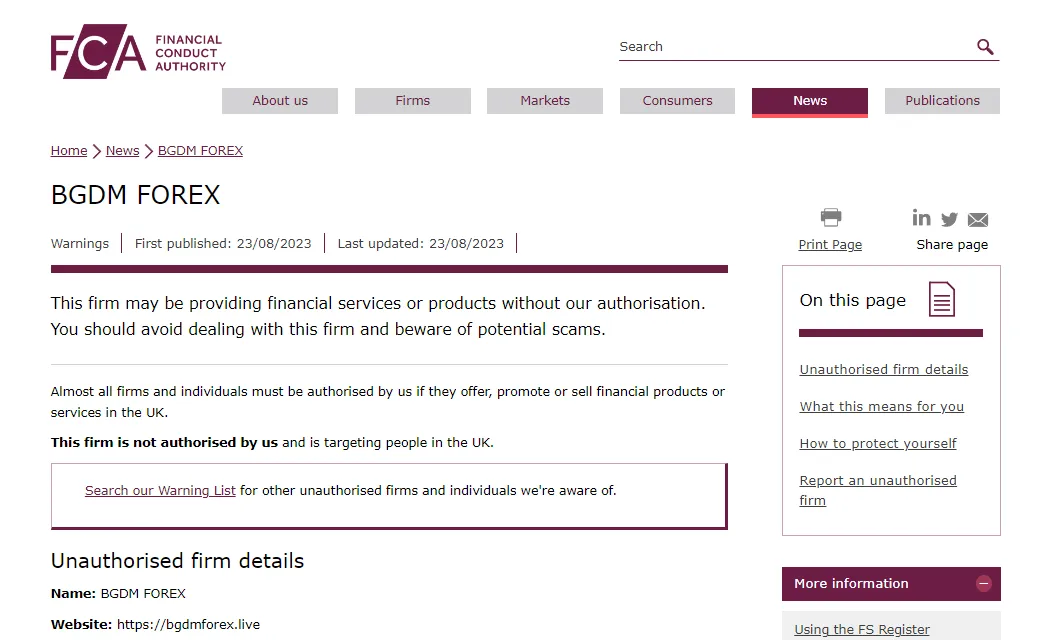Open the About us menu
Image resolution: width=1049 pixels, height=640 pixels.
point(280,101)
